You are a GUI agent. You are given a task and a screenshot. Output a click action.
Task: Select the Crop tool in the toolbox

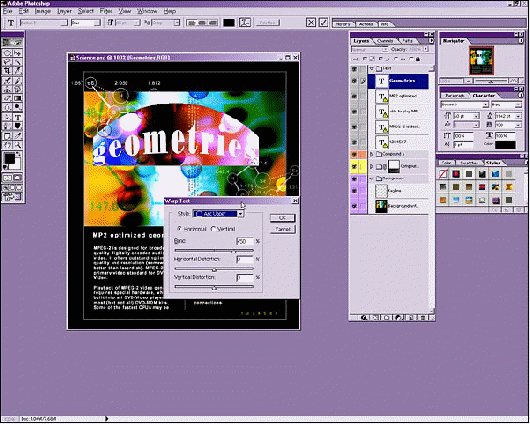(7, 71)
